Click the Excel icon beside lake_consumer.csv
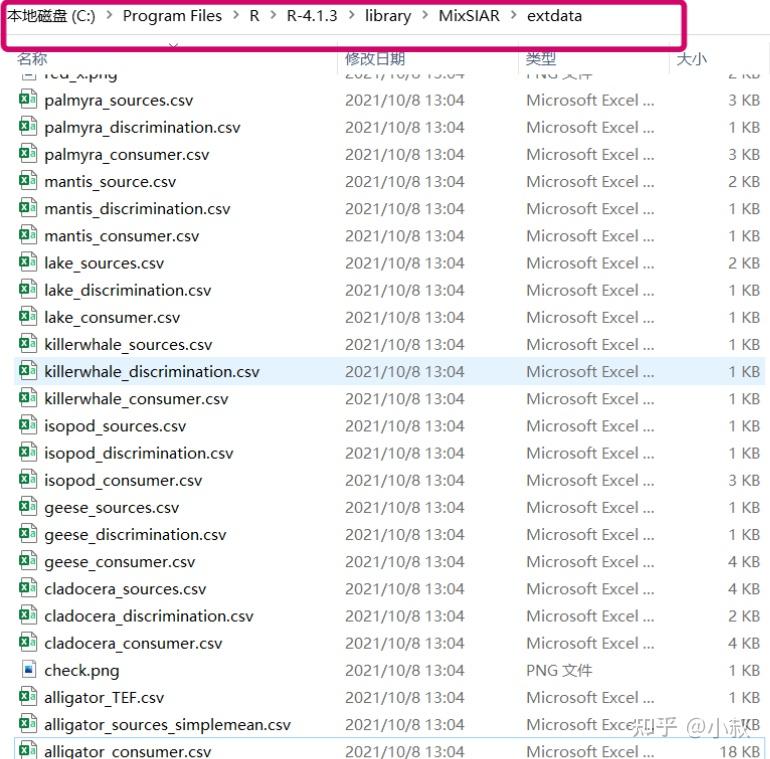 (28, 317)
